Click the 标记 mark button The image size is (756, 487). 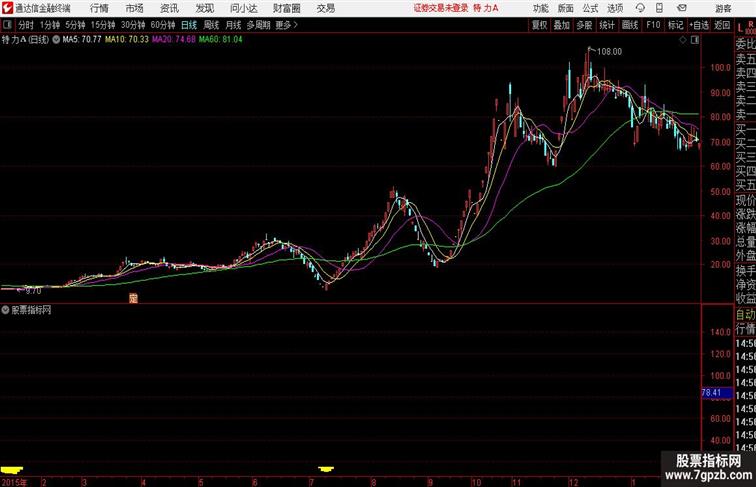click(675, 25)
